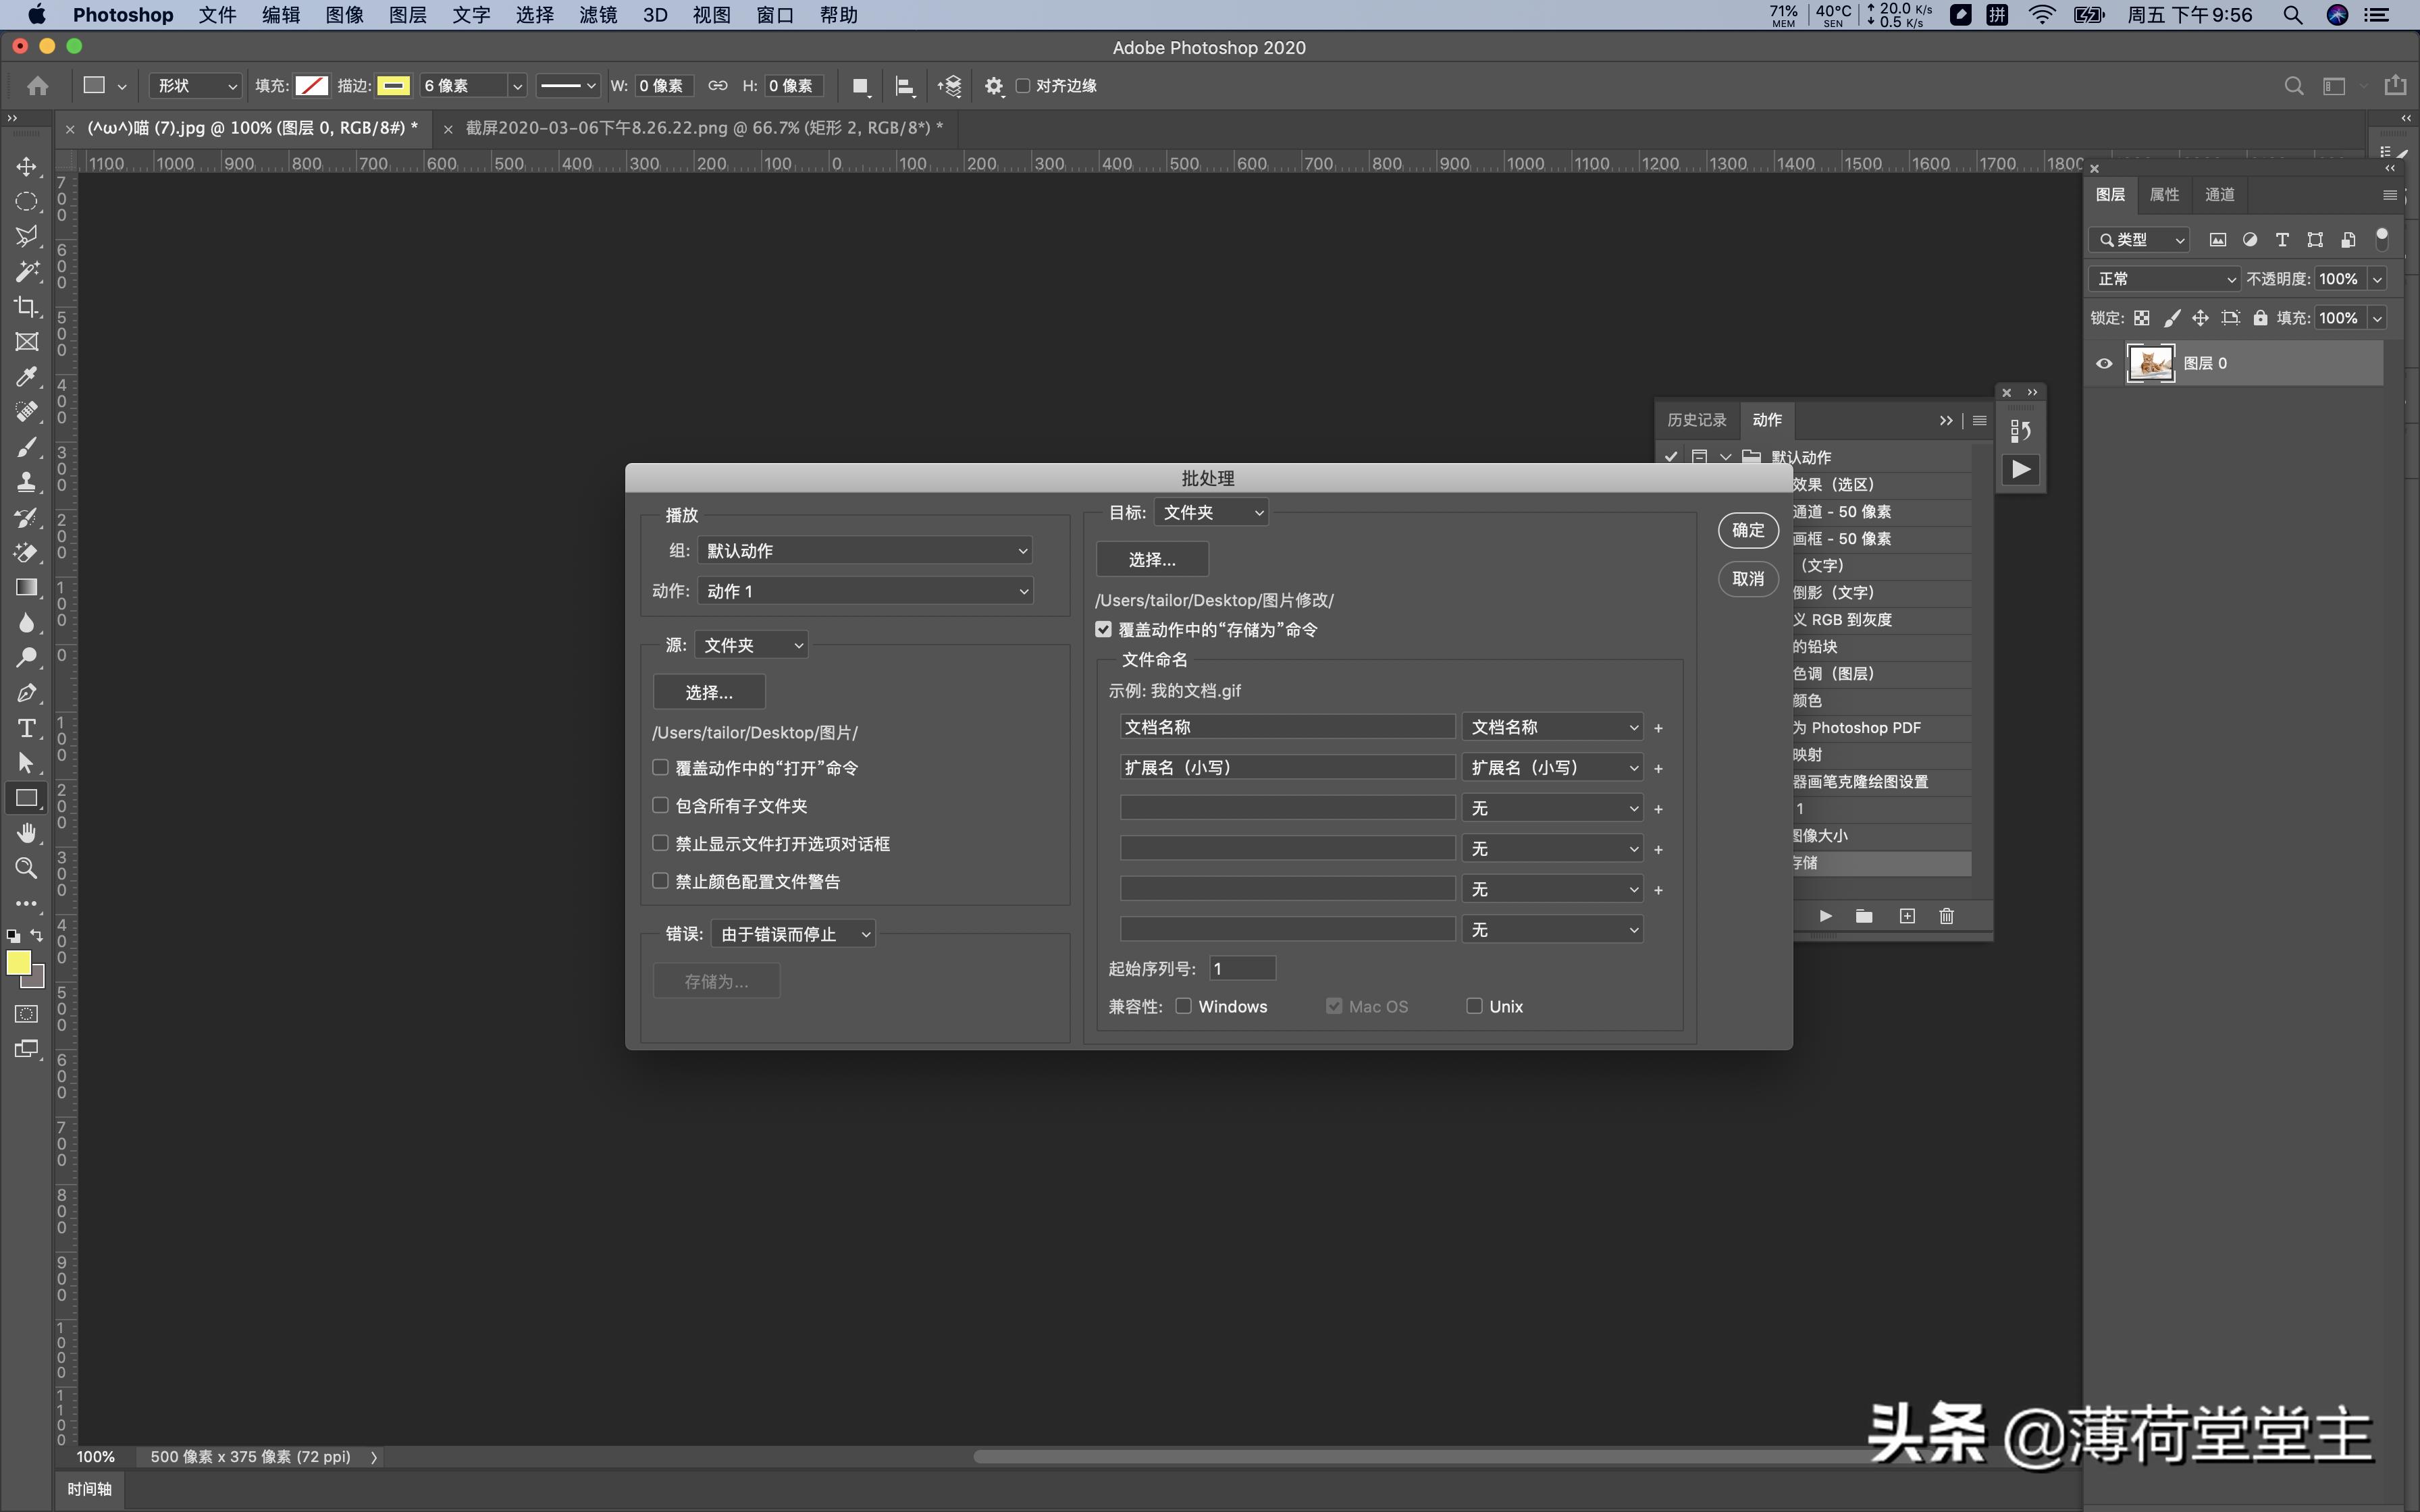
Task: Open the layer blend mode dropdown showing 正常
Action: tap(2165, 278)
